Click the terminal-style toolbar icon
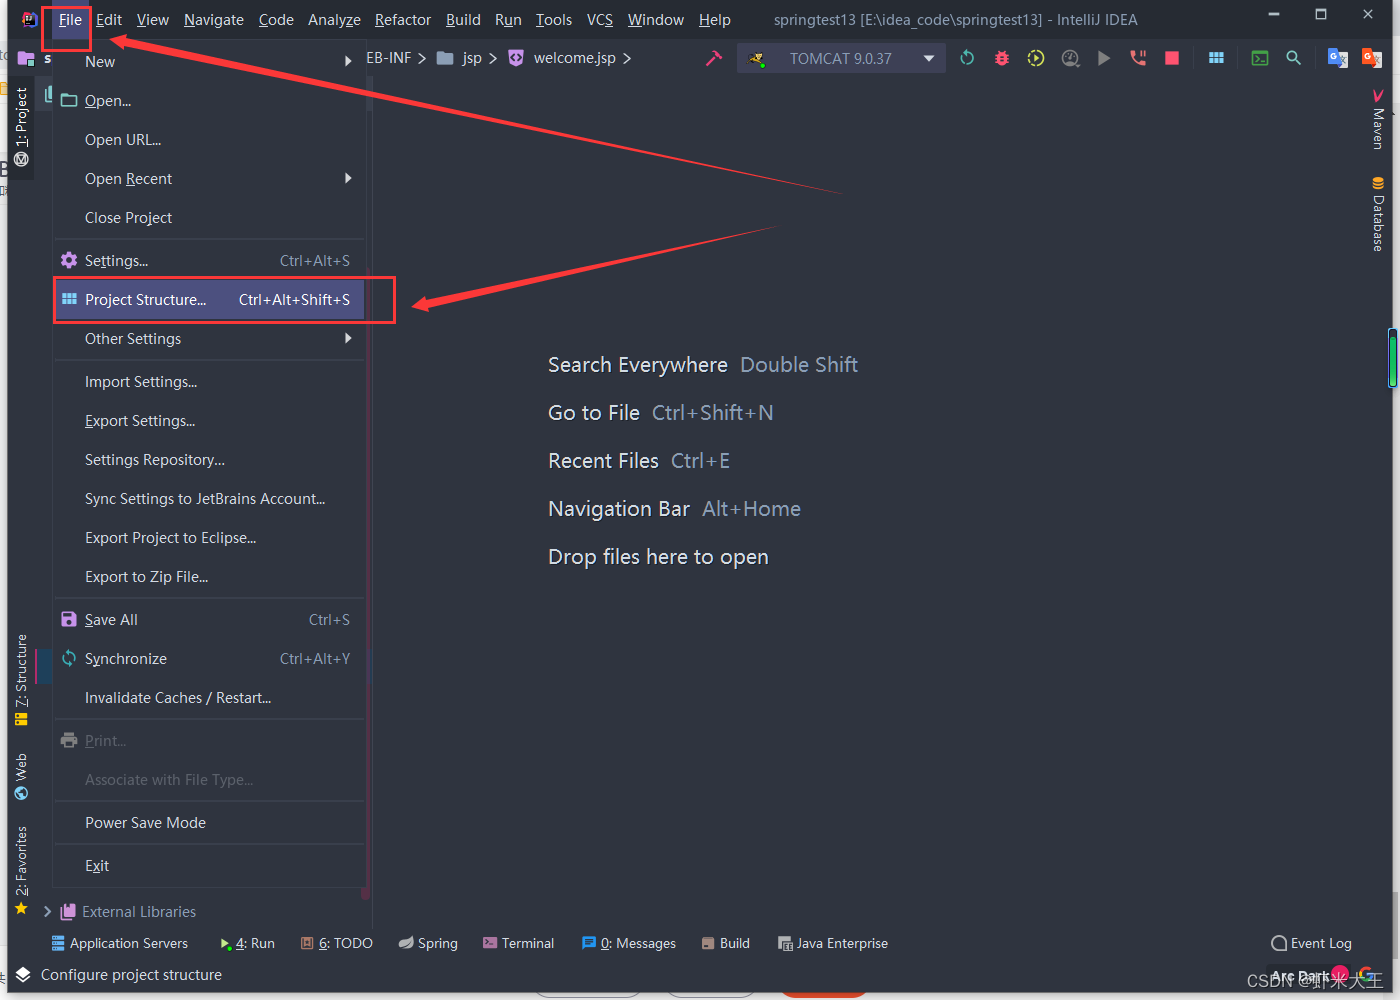This screenshot has height=1000, width=1400. [x=1260, y=58]
